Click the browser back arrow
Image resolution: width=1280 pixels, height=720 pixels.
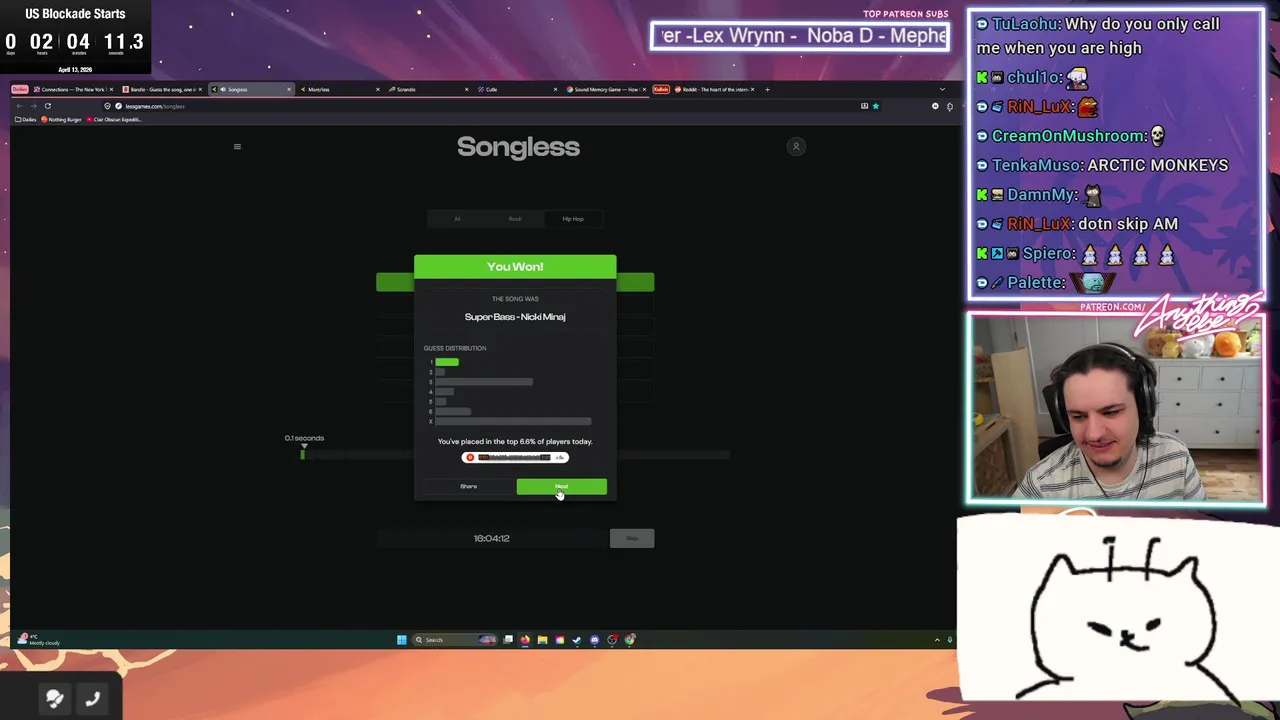tap(19, 106)
